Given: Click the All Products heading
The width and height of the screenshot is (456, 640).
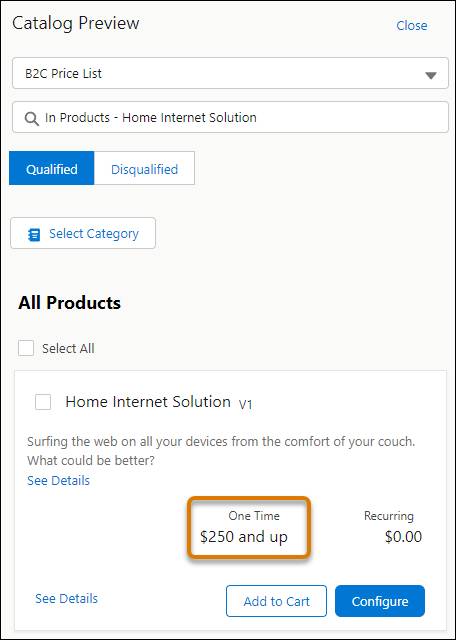Looking at the screenshot, I should tap(69, 303).
